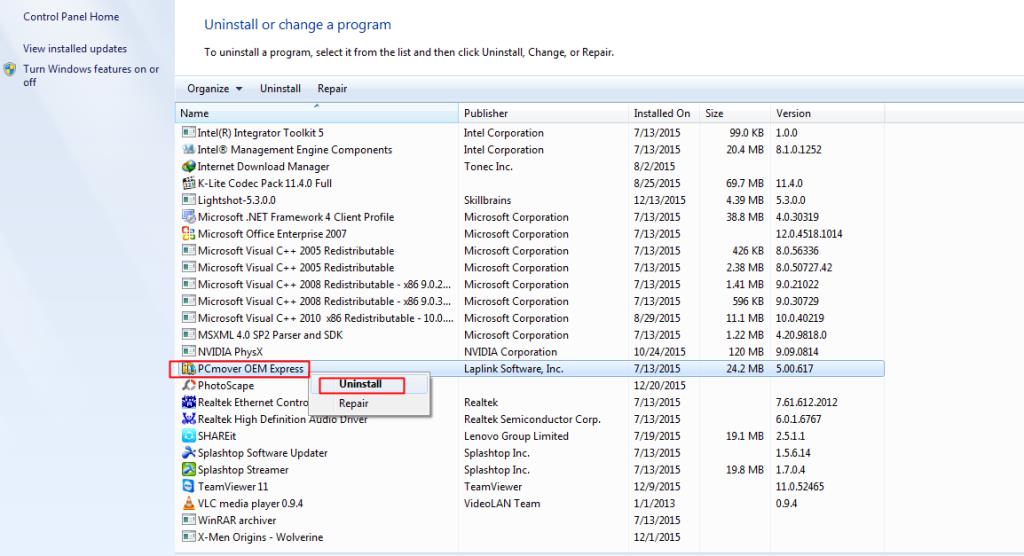Open Control Panel Home link
Screen dimensions: 1024x556
click(x=71, y=17)
